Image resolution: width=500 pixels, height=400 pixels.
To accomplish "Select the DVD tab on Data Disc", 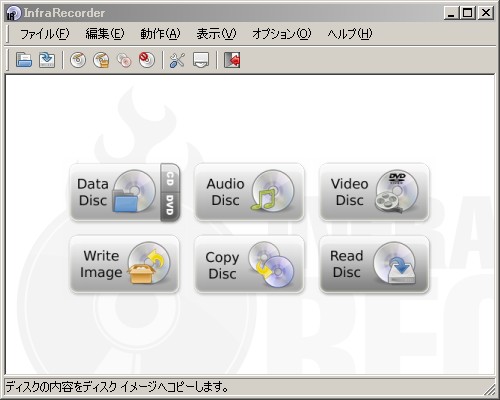I will tap(170, 206).
